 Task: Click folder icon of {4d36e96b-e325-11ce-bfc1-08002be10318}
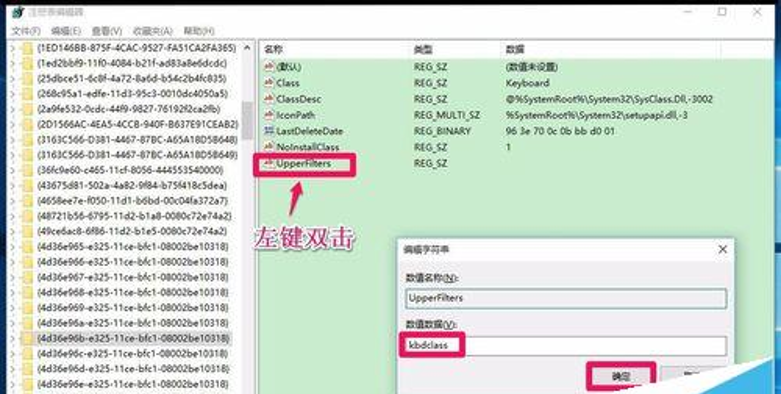click(x=27, y=338)
